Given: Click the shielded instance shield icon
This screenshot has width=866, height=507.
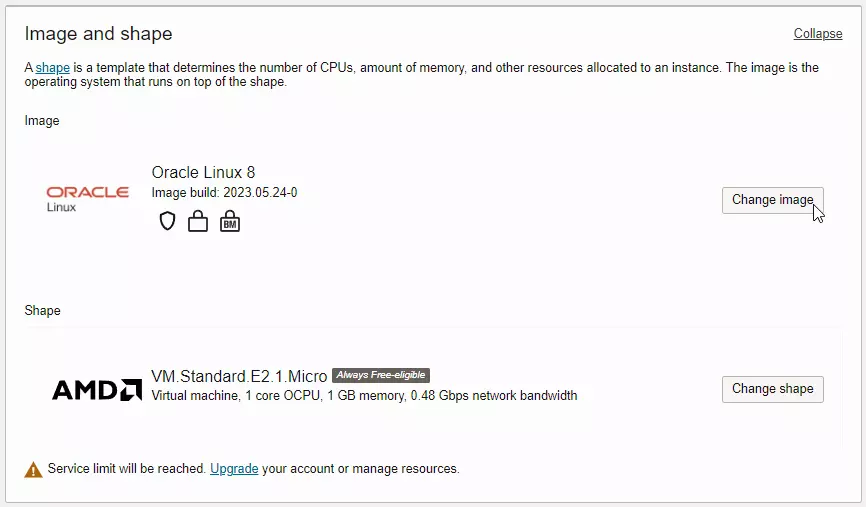Looking at the screenshot, I should coord(167,221).
